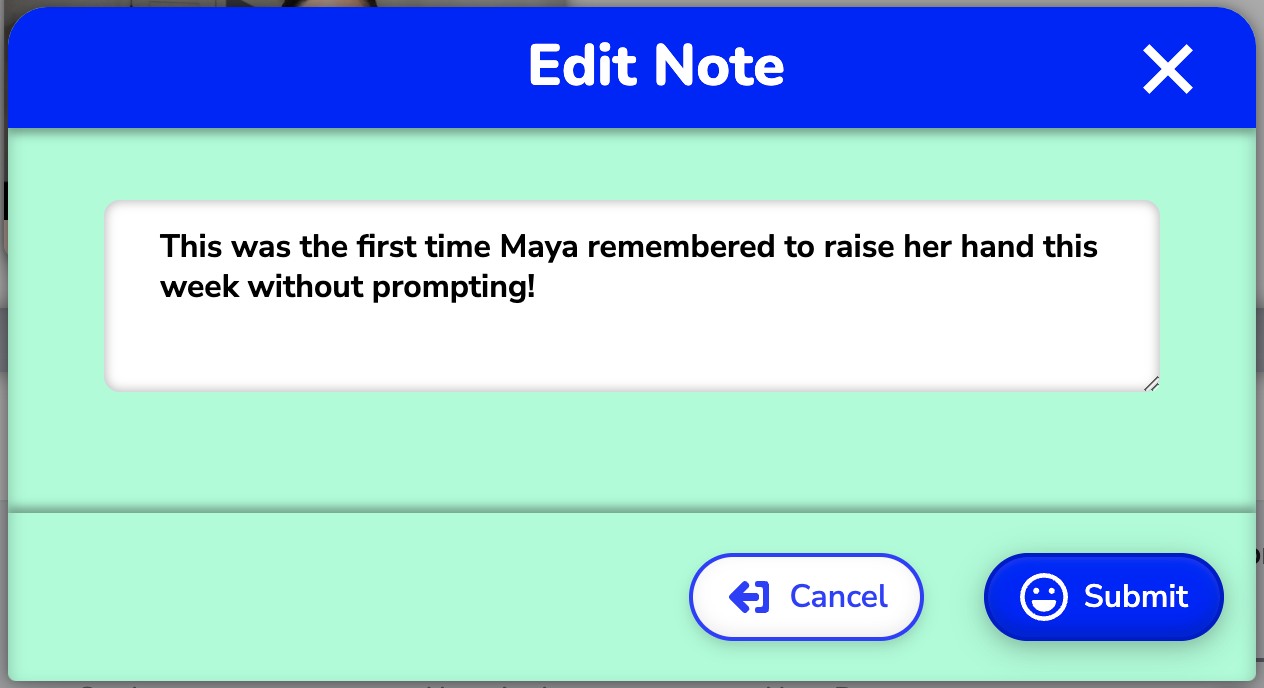The width and height of the screenshot is (1264, 688).
Task: Click the words "first time" in the note
Action: coord(424,246)
